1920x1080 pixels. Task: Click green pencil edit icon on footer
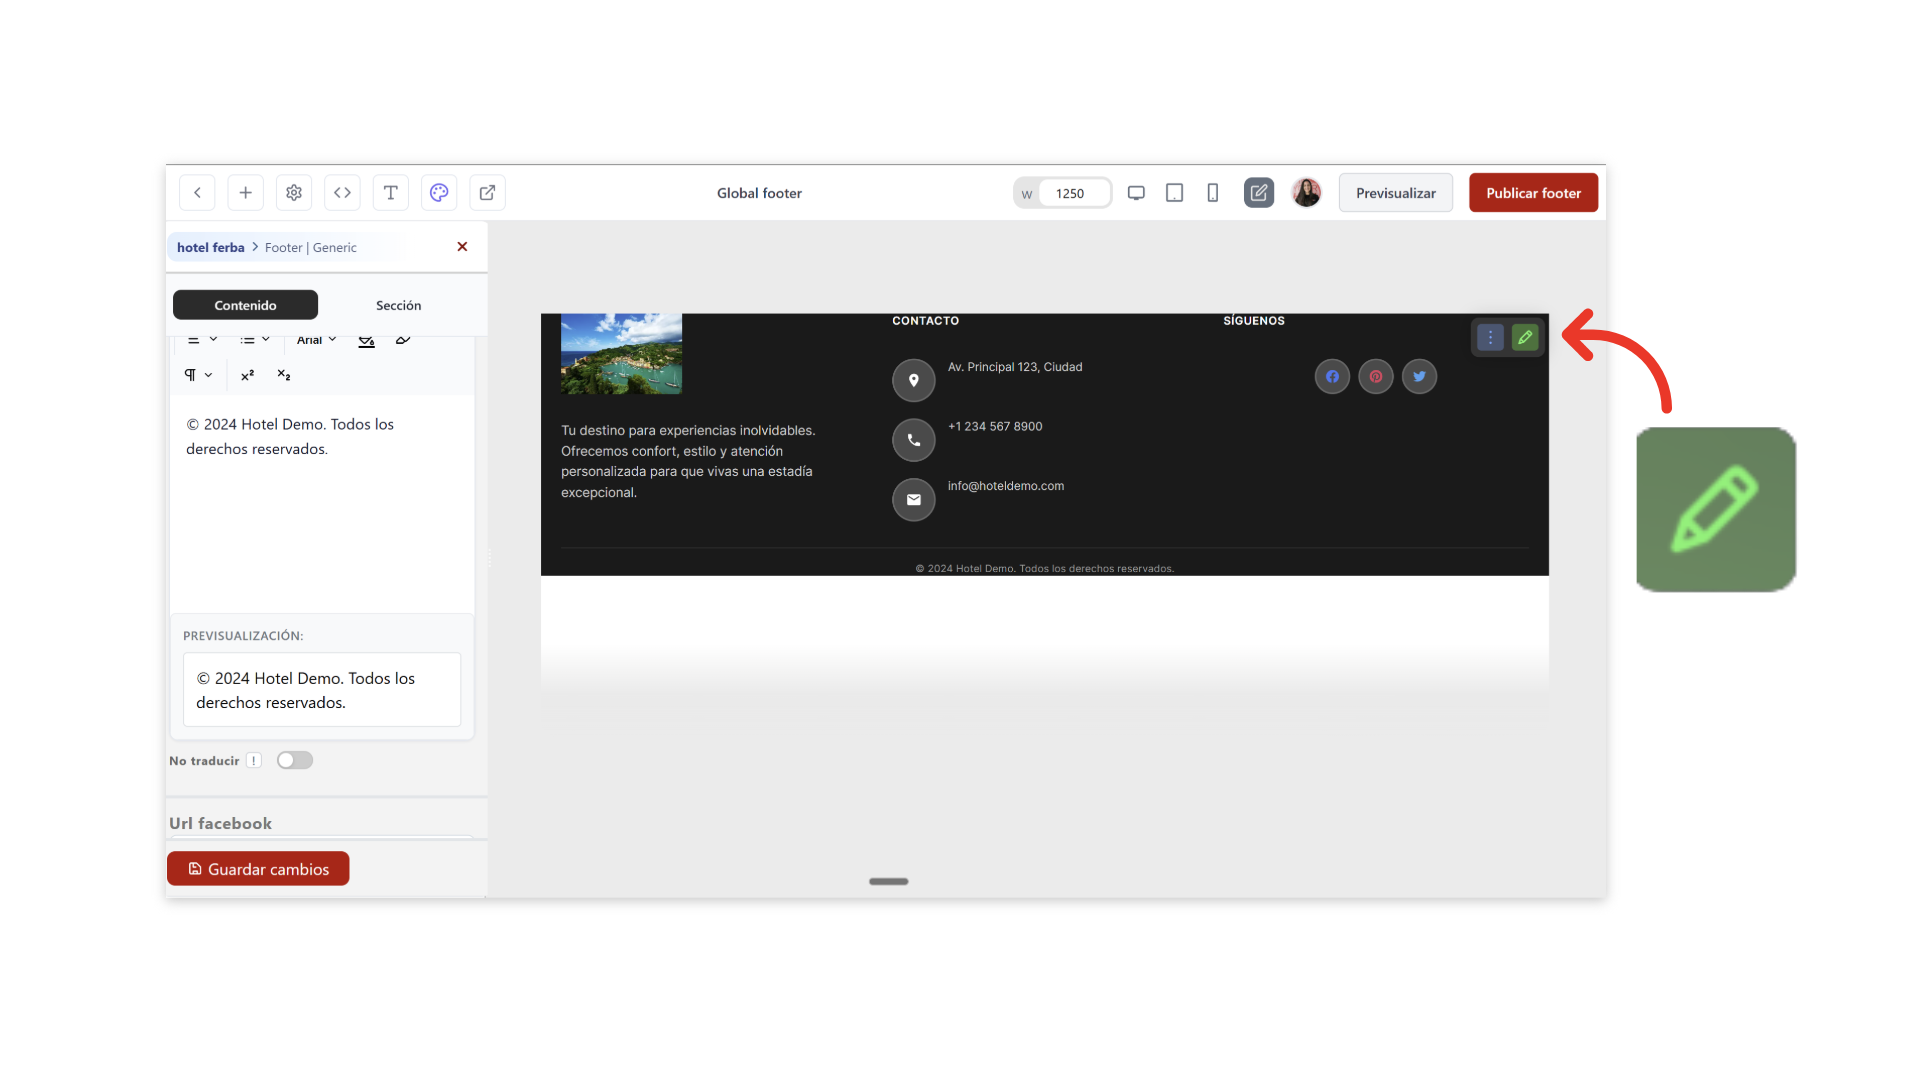click(1524, 338)
